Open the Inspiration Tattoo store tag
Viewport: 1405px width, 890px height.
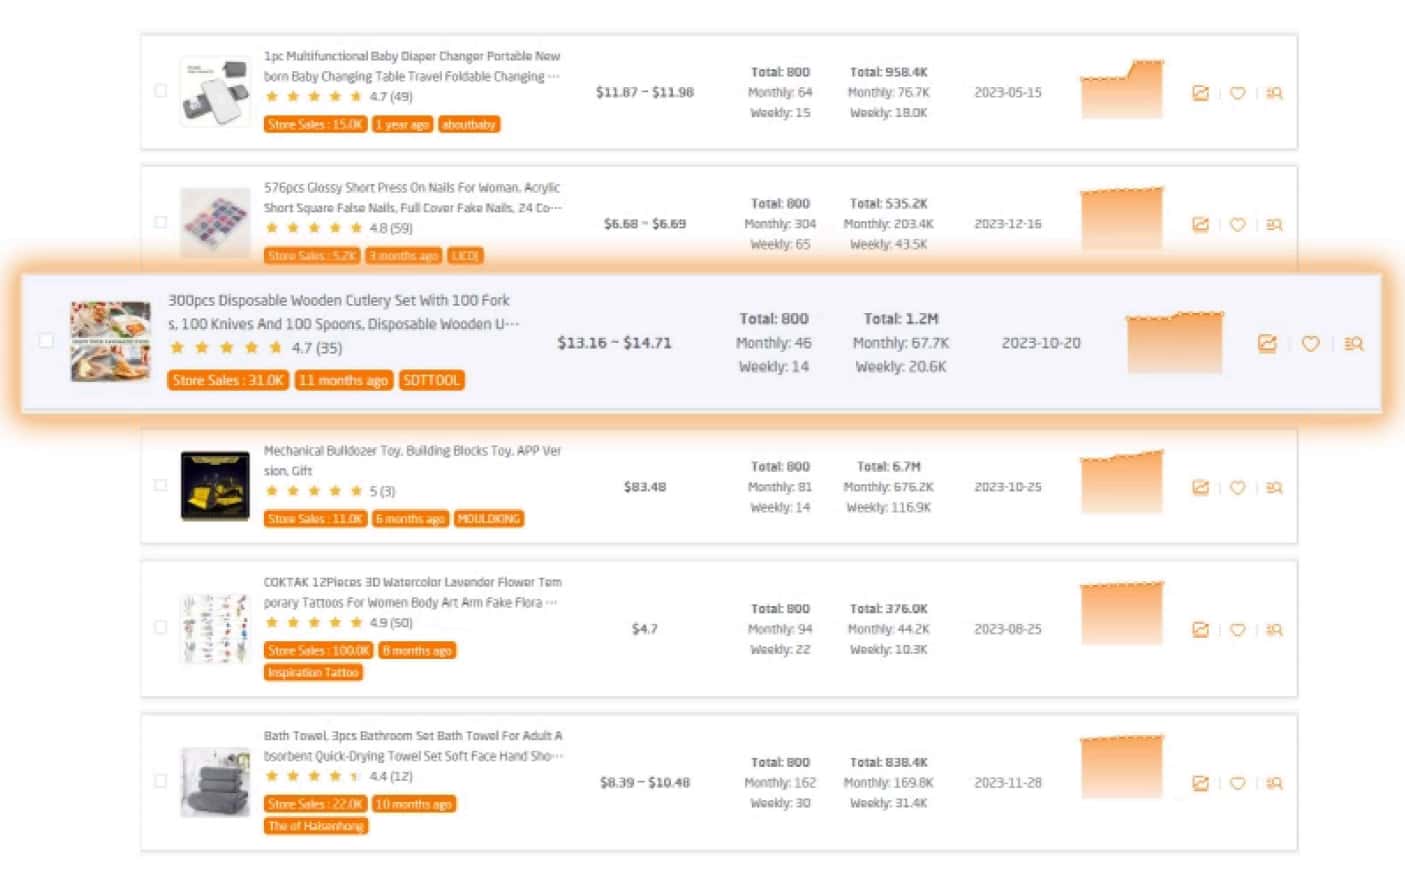click(x=313, y=673)
